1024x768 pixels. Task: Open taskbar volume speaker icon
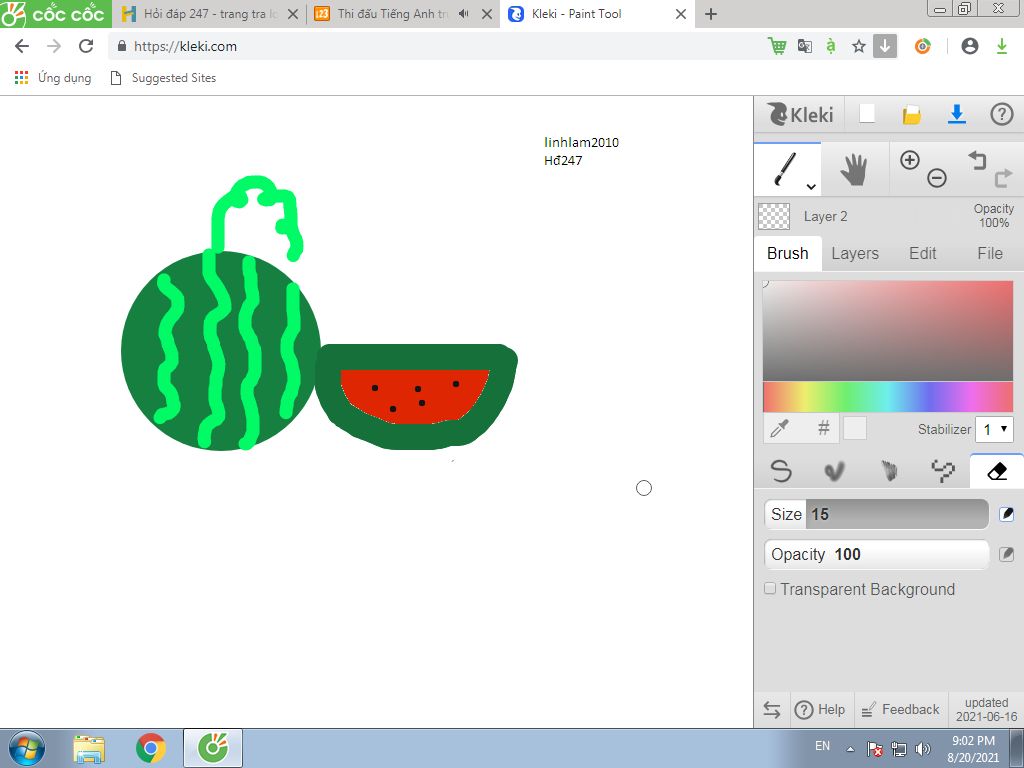[x=923, y=748]
